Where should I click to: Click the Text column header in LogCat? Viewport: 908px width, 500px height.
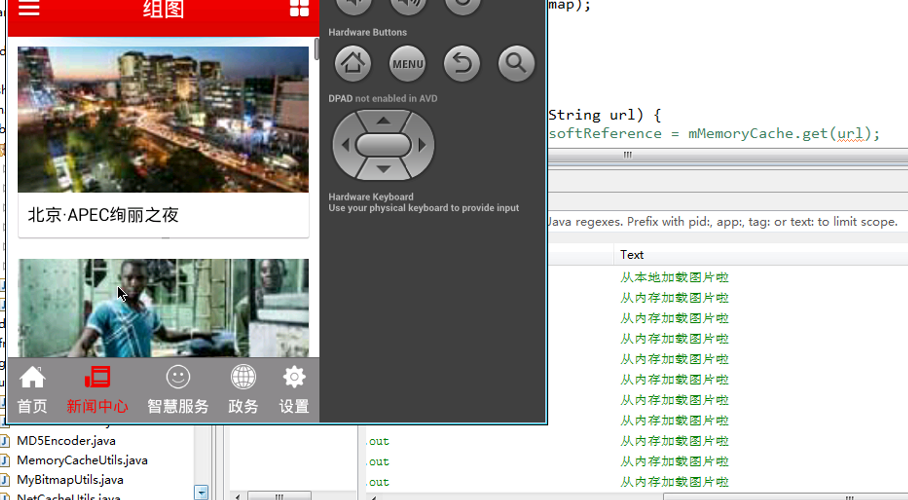[x=632, y=255]
